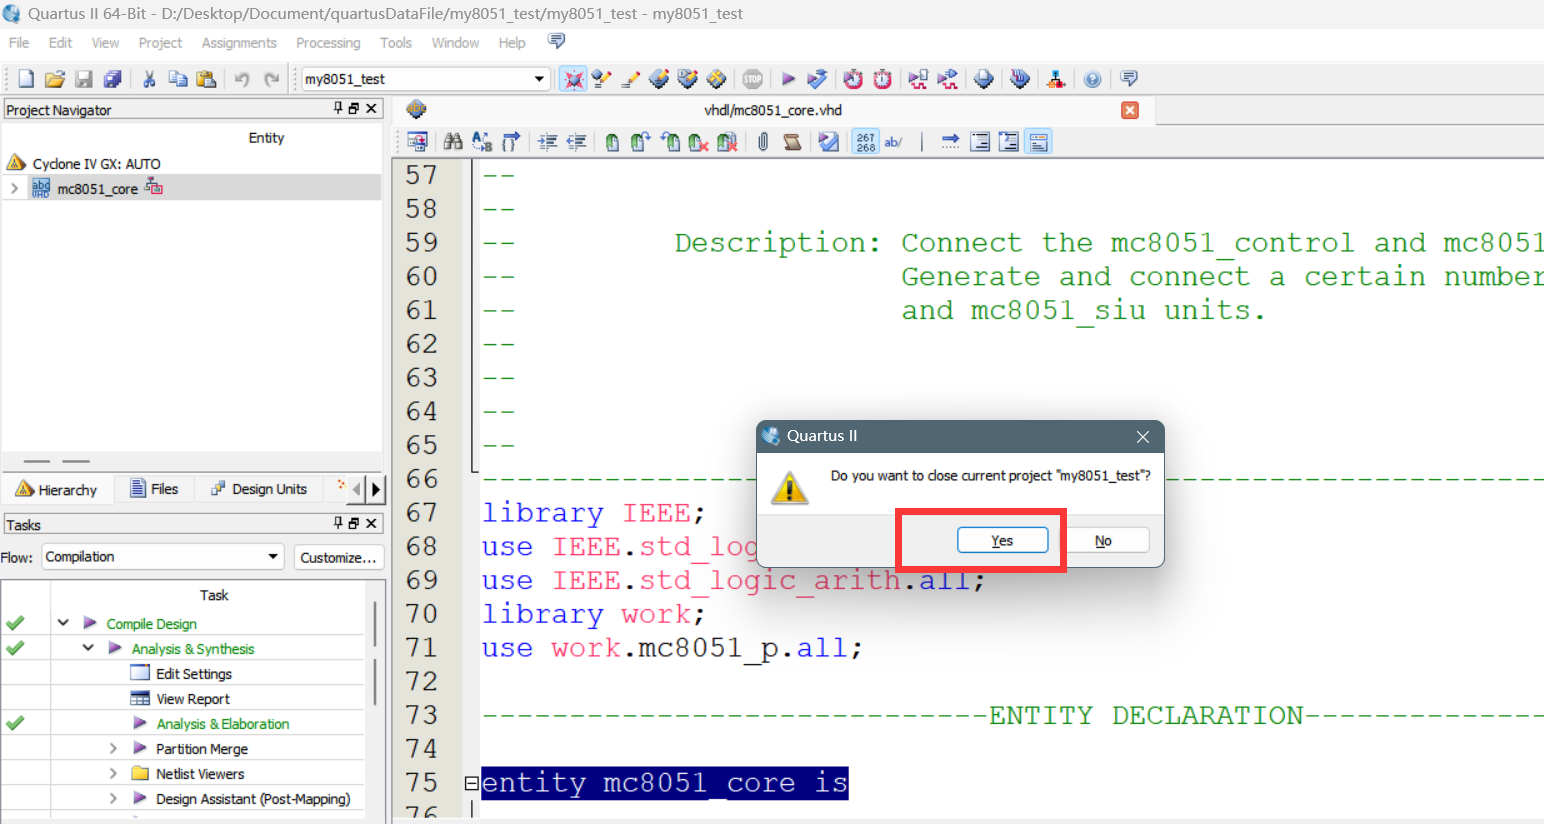Close the Project Navigator pane
The image size is (1544, 824).
(x=371, y=108)
